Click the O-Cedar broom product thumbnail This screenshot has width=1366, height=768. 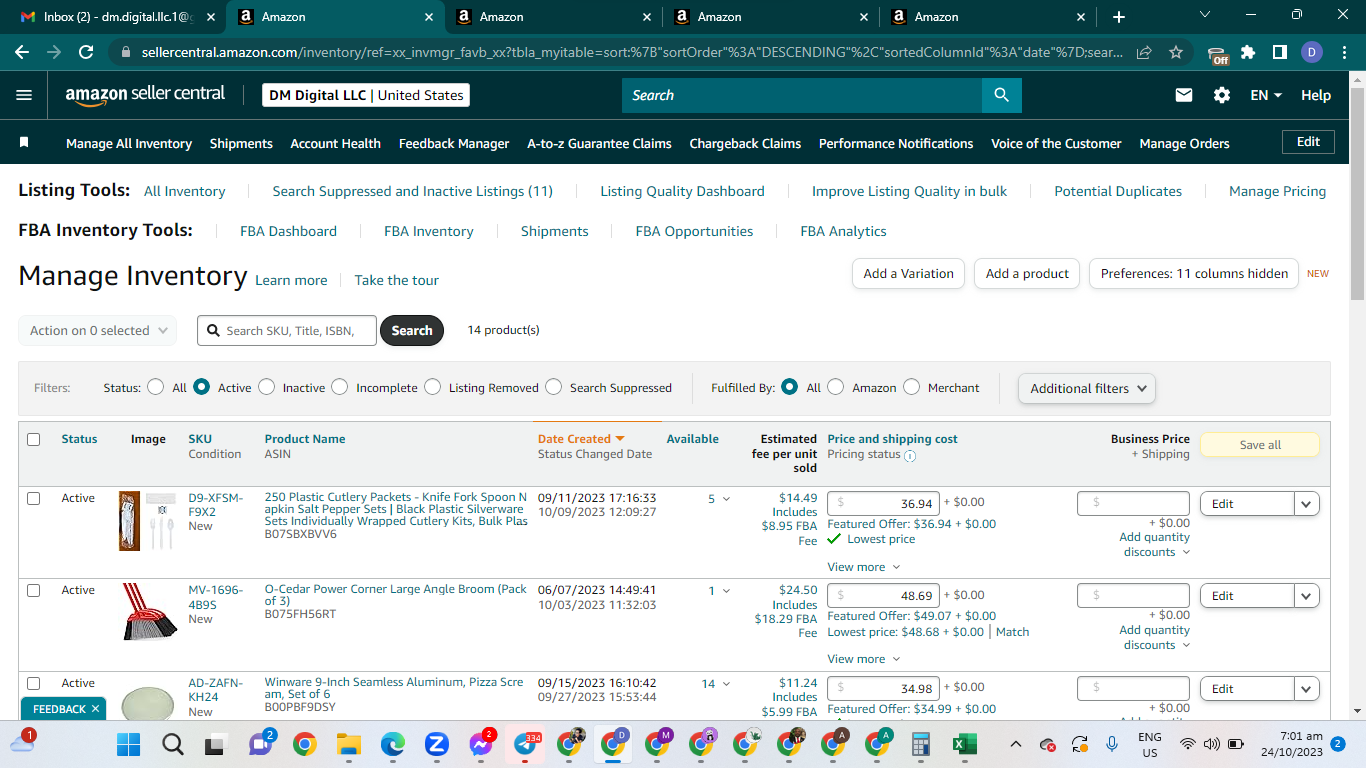(x=150, y=612)
